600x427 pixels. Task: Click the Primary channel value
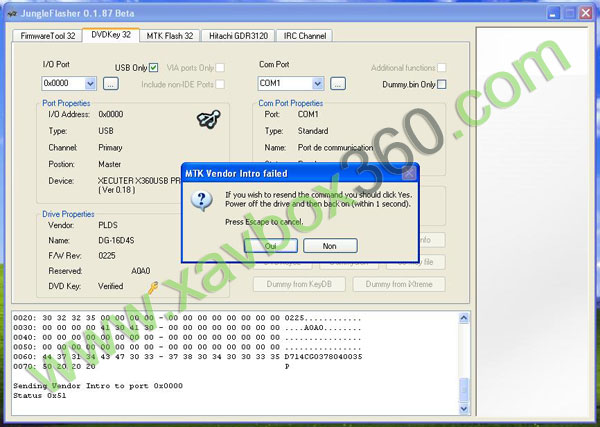click(110, 148)
